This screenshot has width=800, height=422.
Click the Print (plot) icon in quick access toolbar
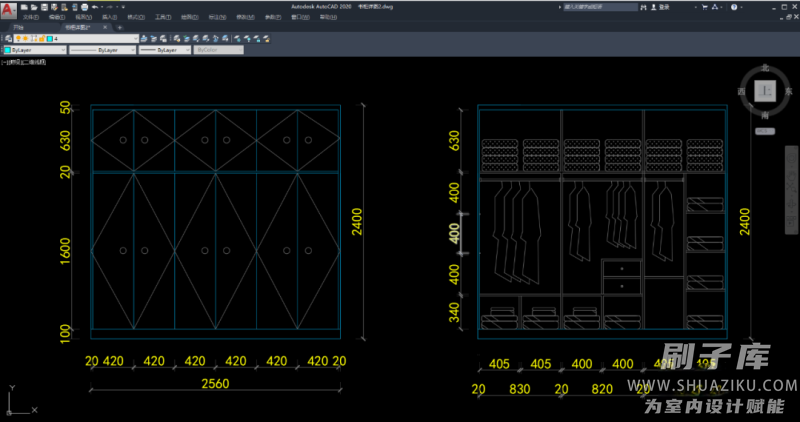(84, 6)
